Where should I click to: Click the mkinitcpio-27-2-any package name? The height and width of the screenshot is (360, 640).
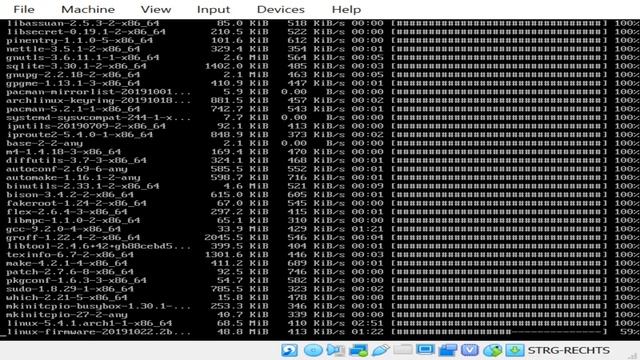point(67,315)
